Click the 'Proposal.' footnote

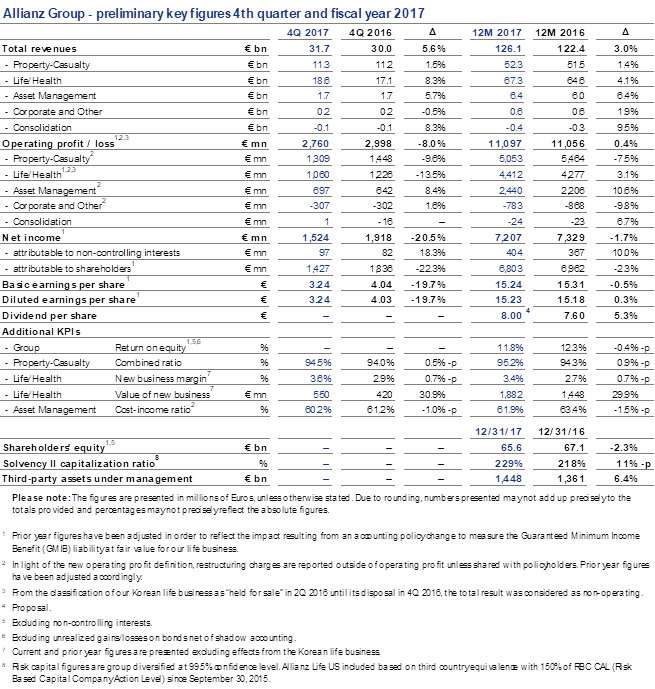pos(32,608)
